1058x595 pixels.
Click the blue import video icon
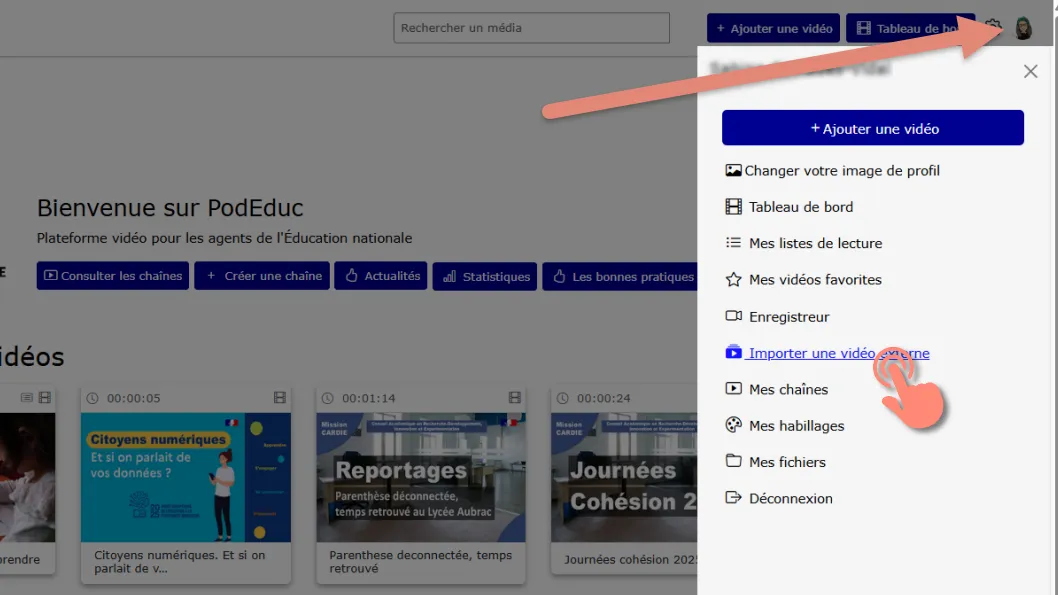coord(733,352)
